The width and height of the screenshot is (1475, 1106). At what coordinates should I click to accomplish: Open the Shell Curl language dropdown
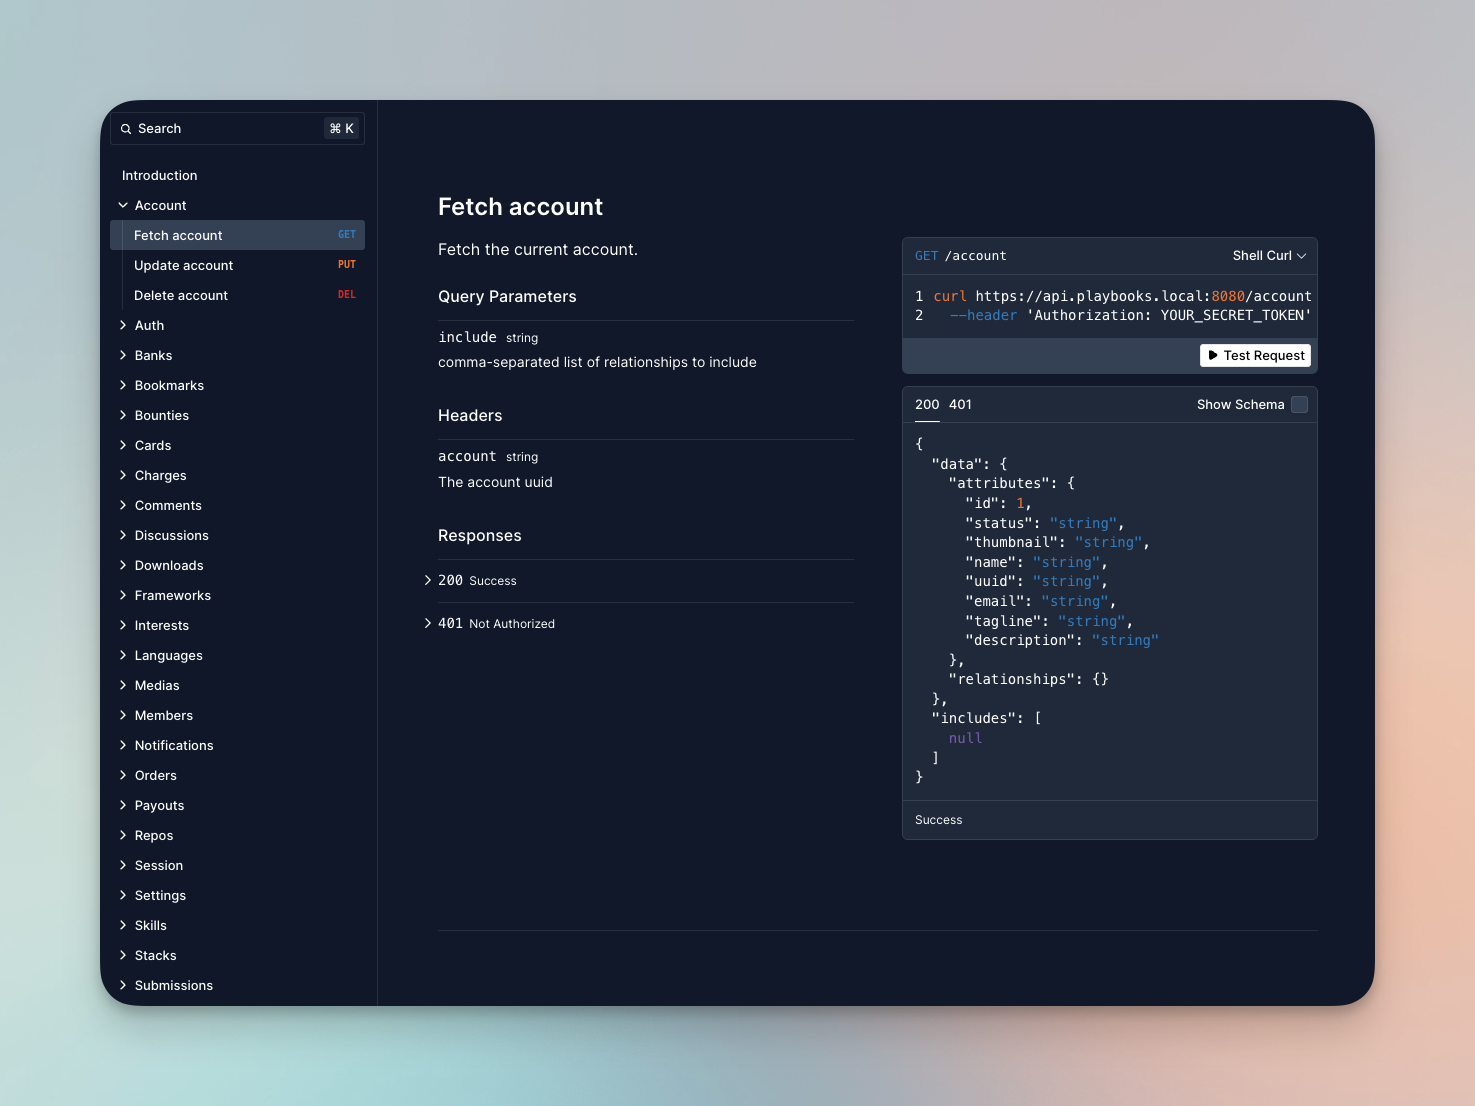(1269, 256)
